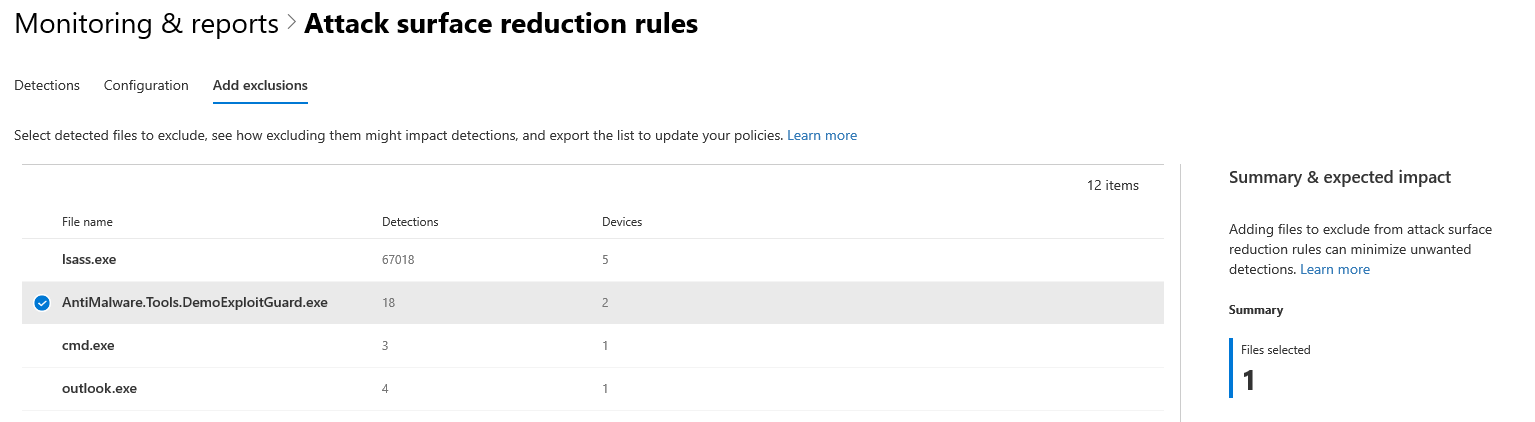Select the cmd.exe file row

[x=88, y=346]
